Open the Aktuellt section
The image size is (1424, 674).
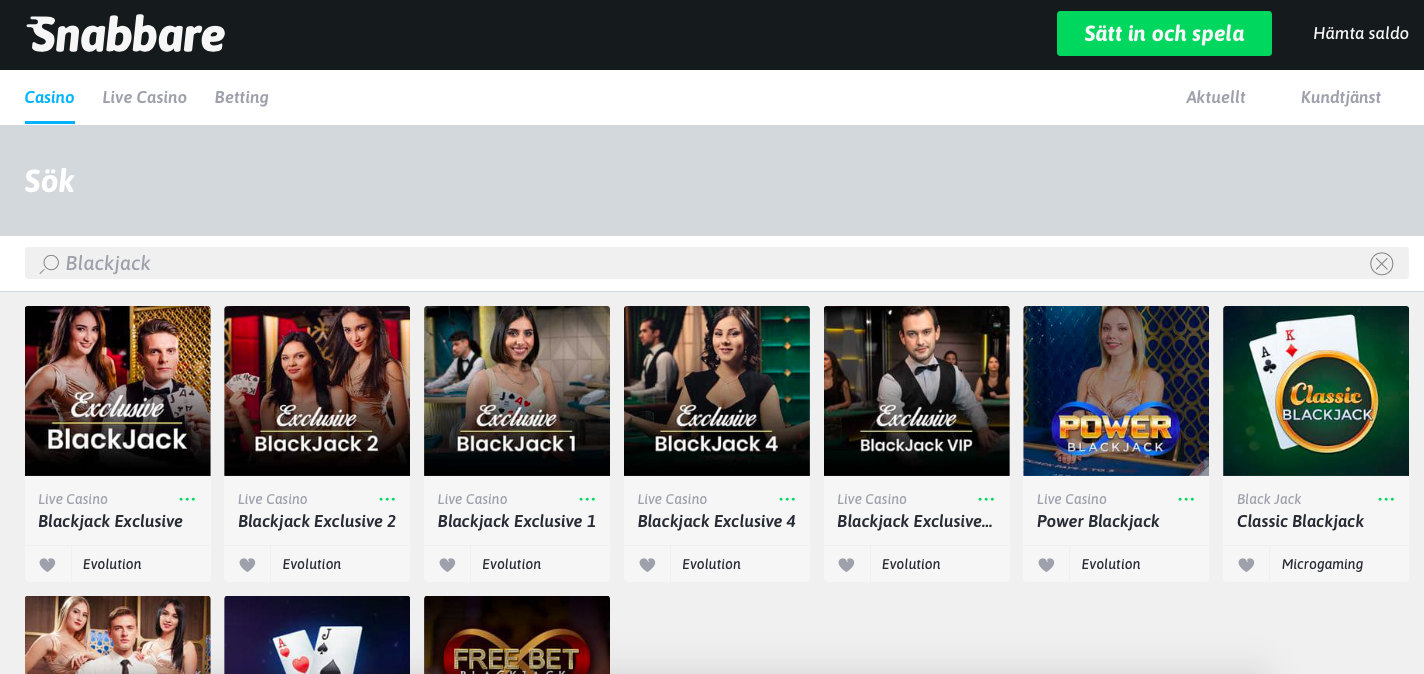[1215, 97]
